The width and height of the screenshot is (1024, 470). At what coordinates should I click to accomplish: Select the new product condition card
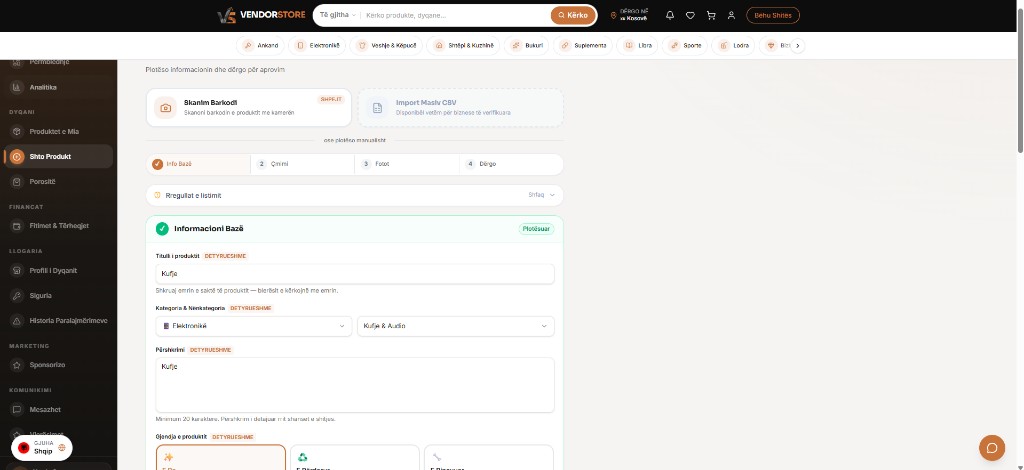click(x=221, y=458)
